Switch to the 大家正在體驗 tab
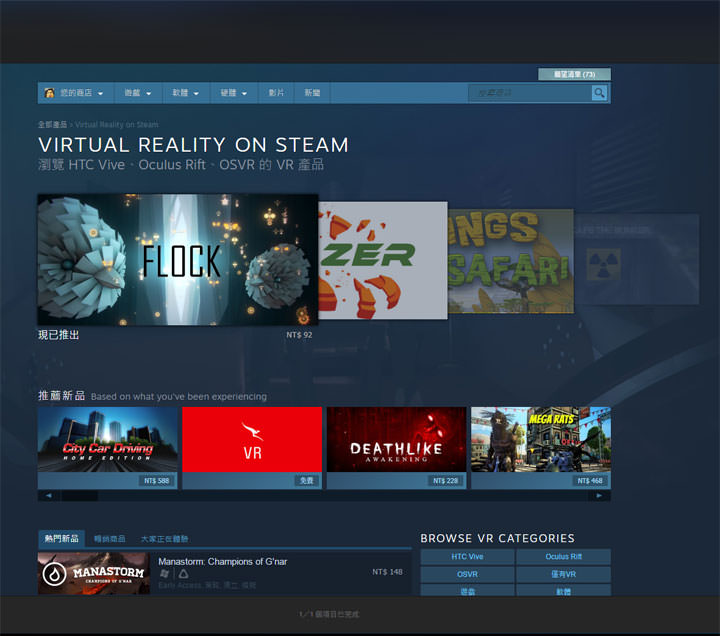This screenshot has height=636, width=720. click(x=164, y=539)
